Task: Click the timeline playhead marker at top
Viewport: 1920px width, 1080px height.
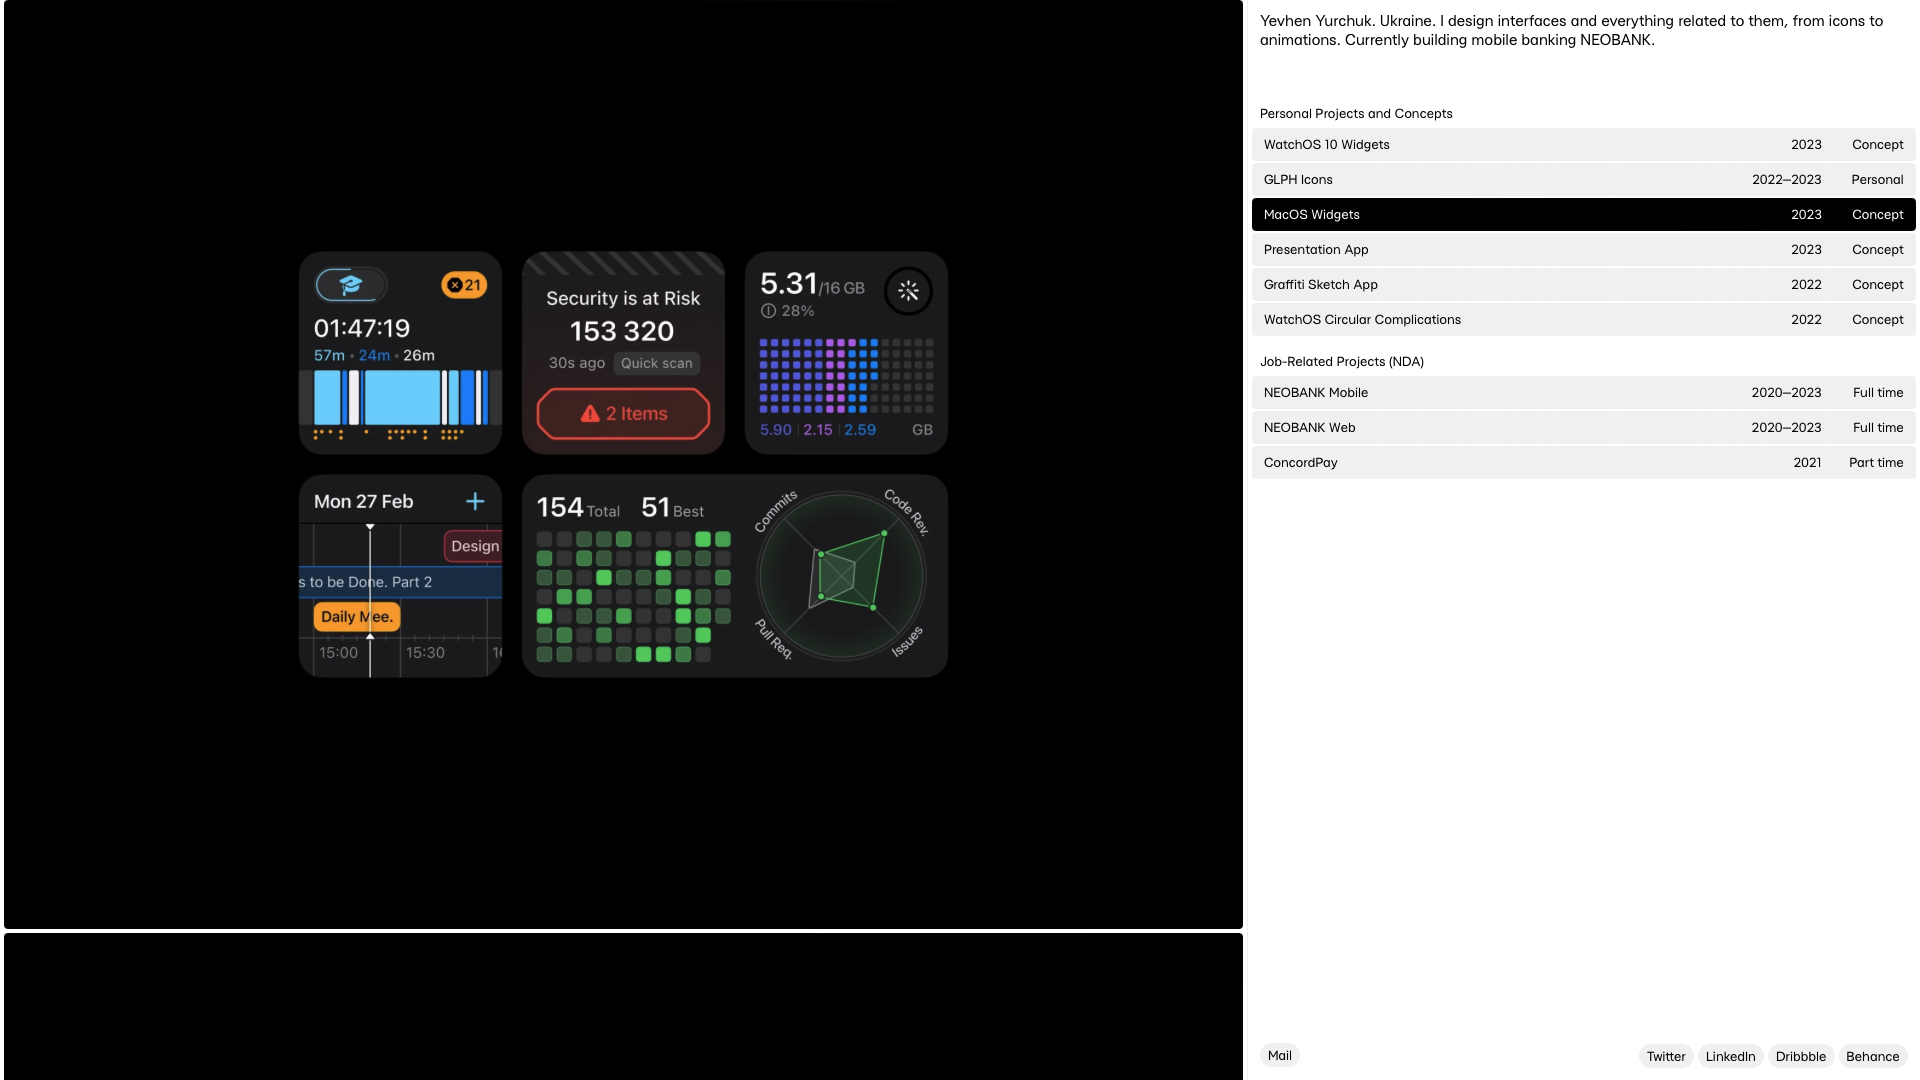Action: (370, 527)
